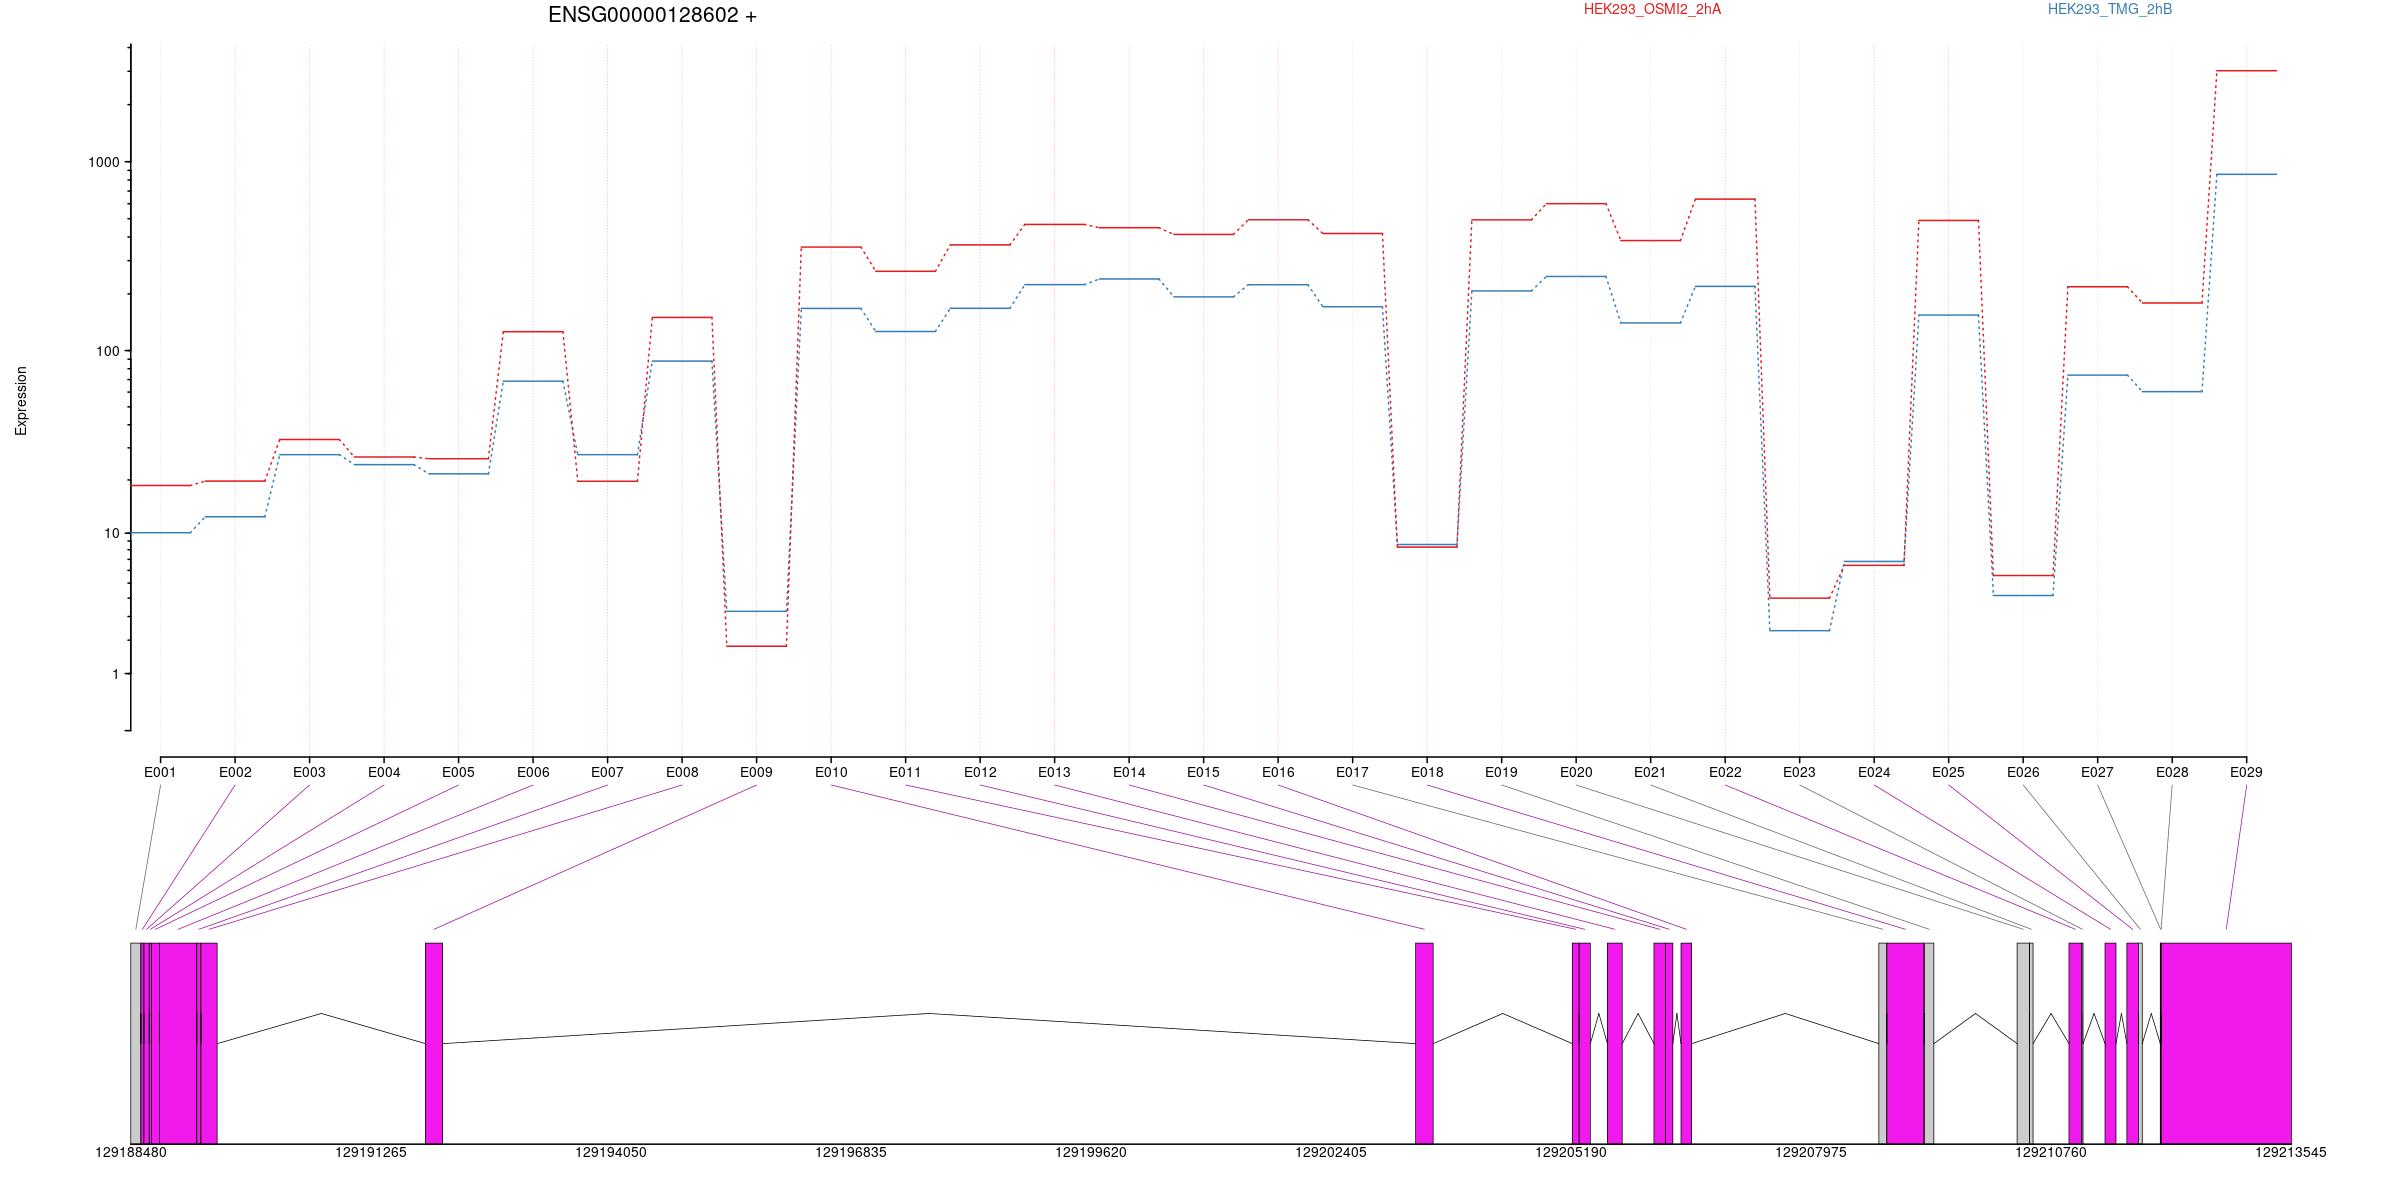Image resolution: width=2400 pixels, height=1200 pixels.
Task: Click exon label E018
Action: click(1427, 772)
